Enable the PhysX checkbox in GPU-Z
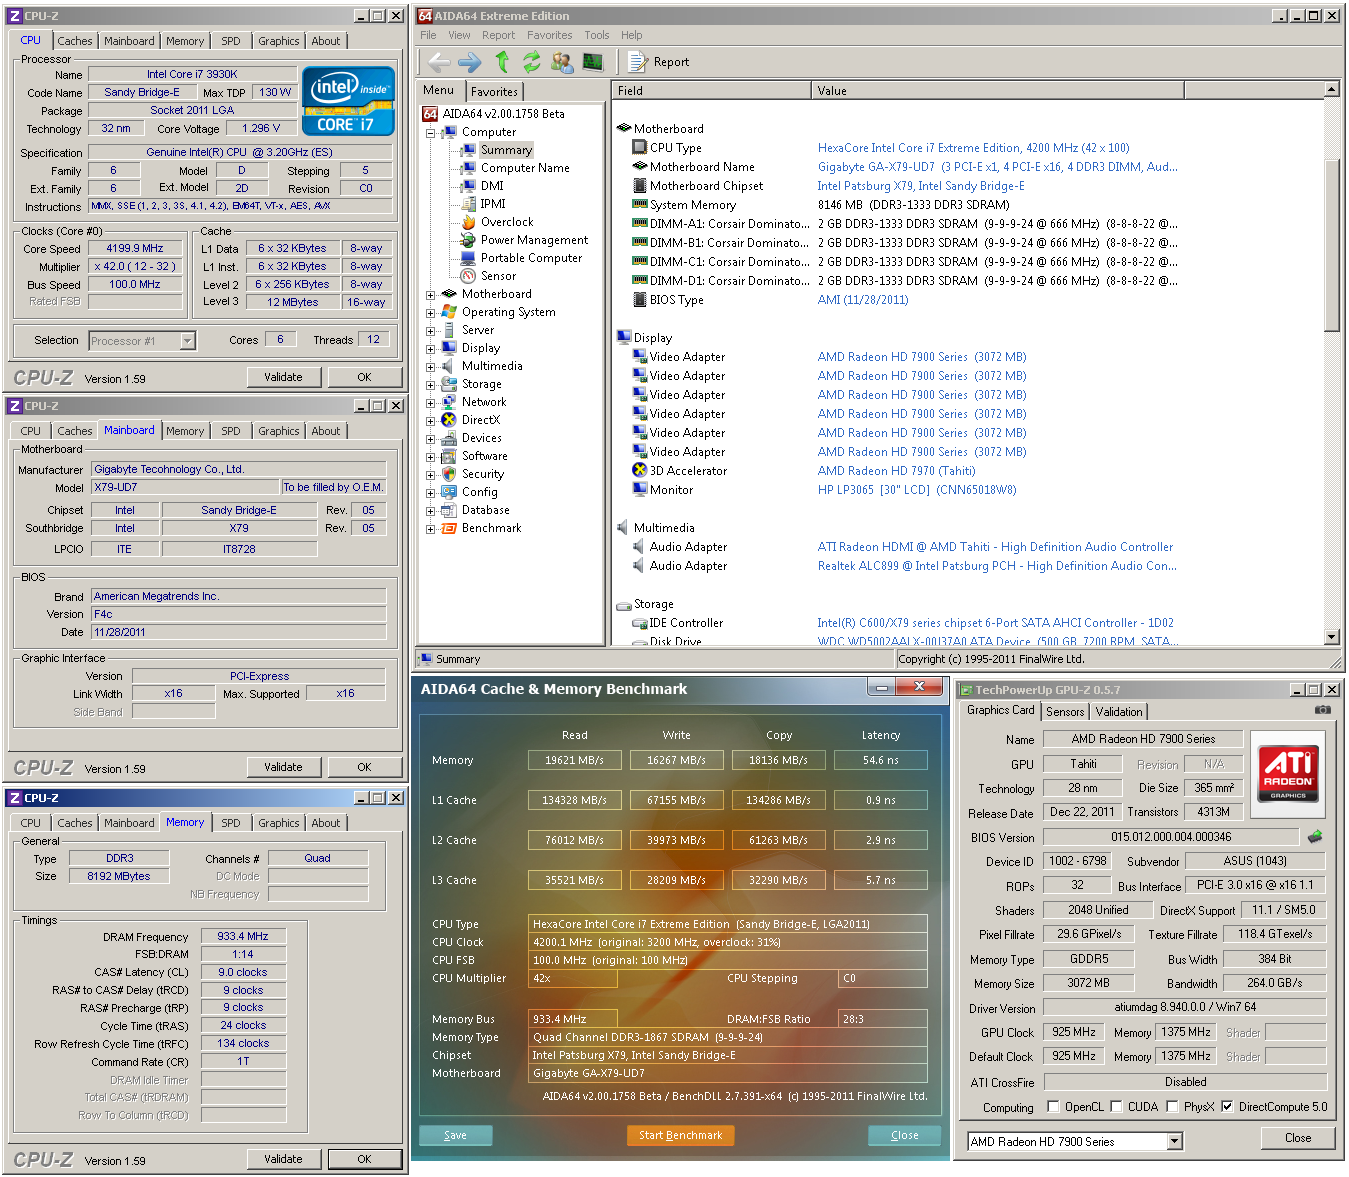1349x1177 pixels. click(x=1172, y=1106)
